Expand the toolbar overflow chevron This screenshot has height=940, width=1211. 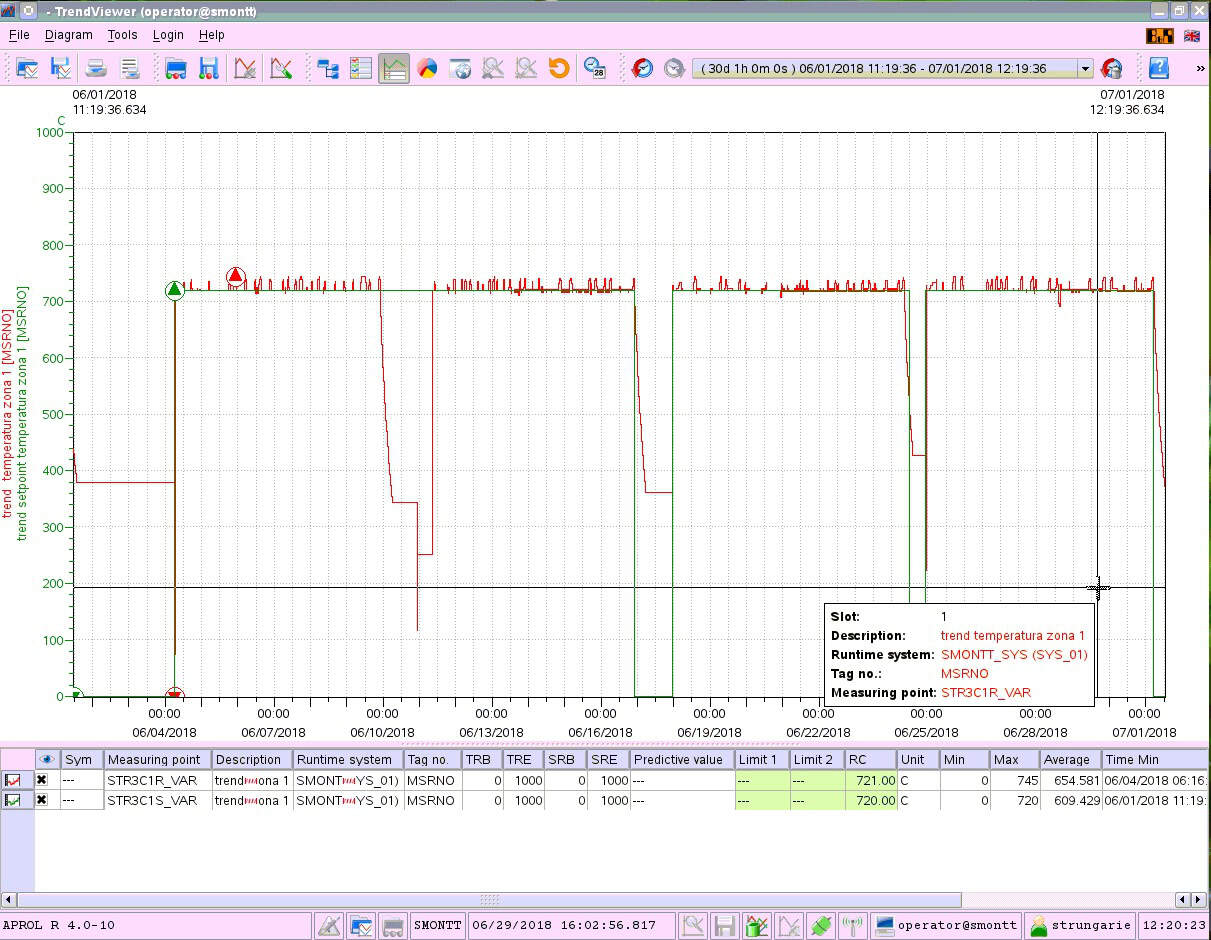click(1200, 68)
